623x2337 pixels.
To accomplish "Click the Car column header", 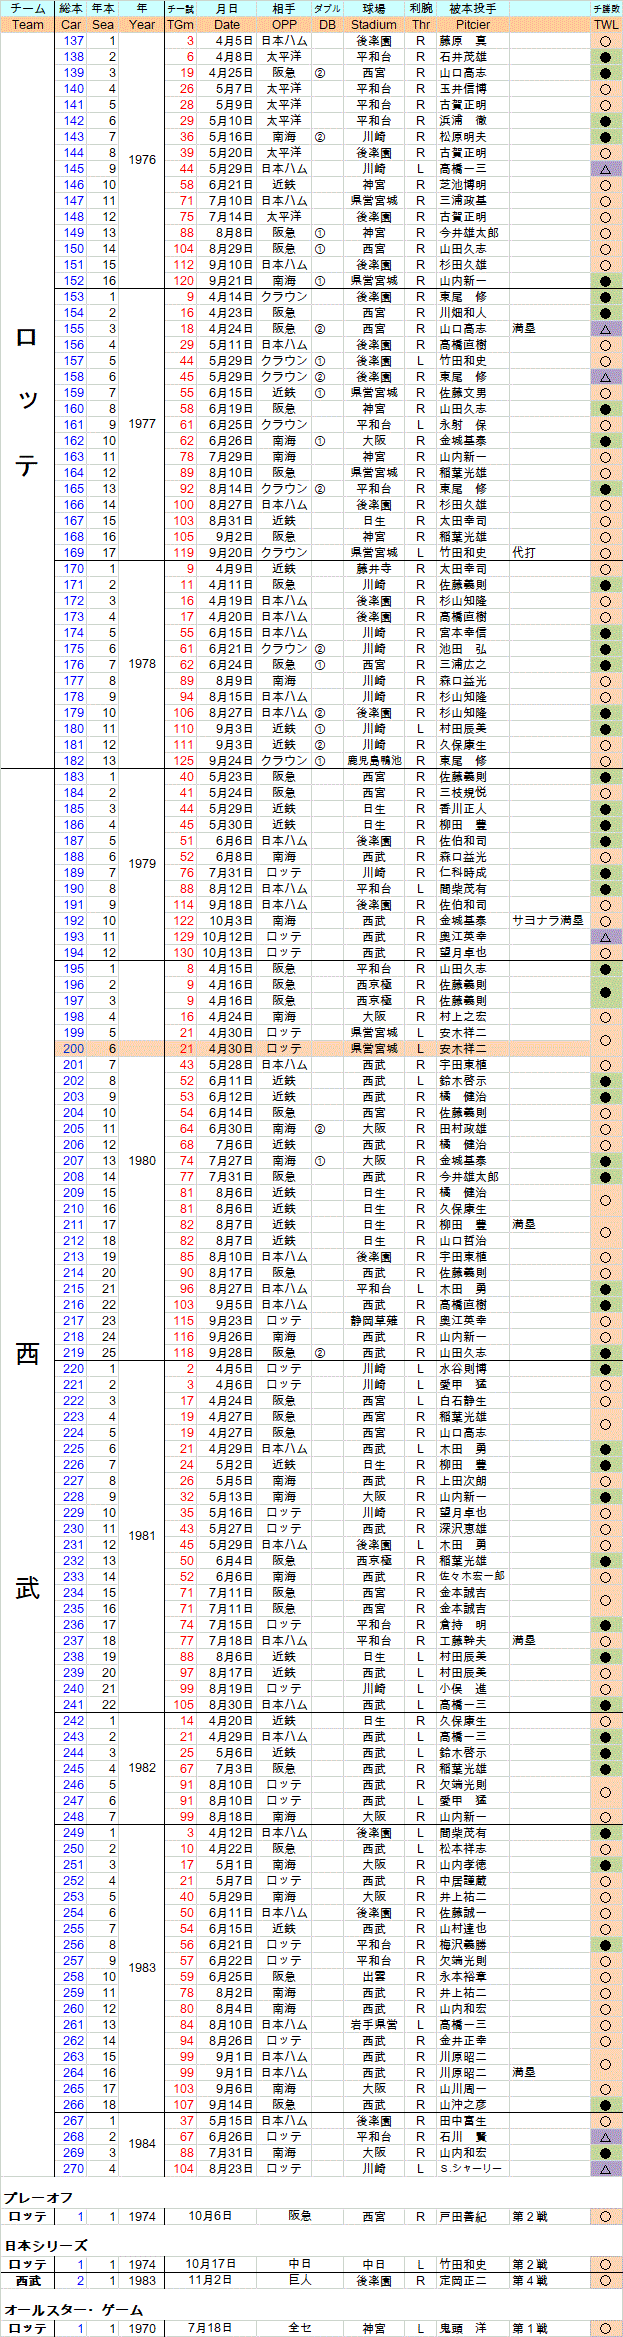I will point(71,25).
